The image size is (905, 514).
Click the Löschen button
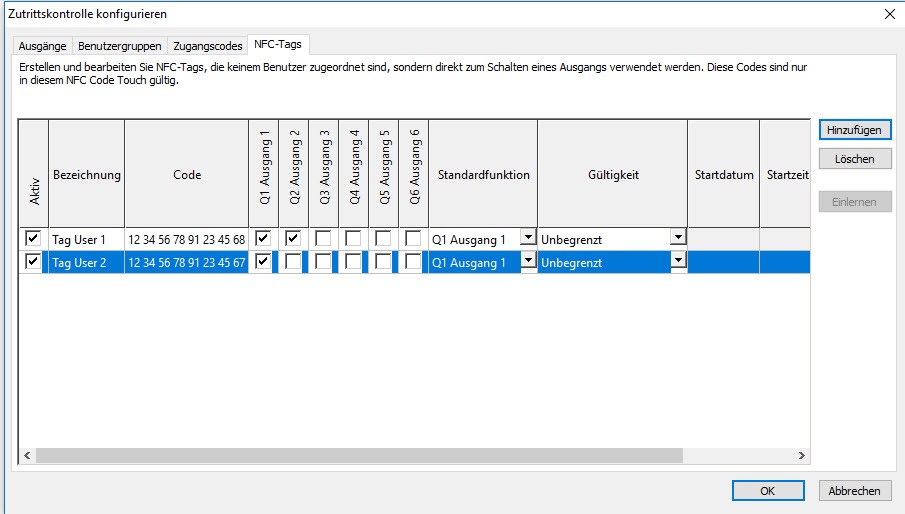coord(854,159)
